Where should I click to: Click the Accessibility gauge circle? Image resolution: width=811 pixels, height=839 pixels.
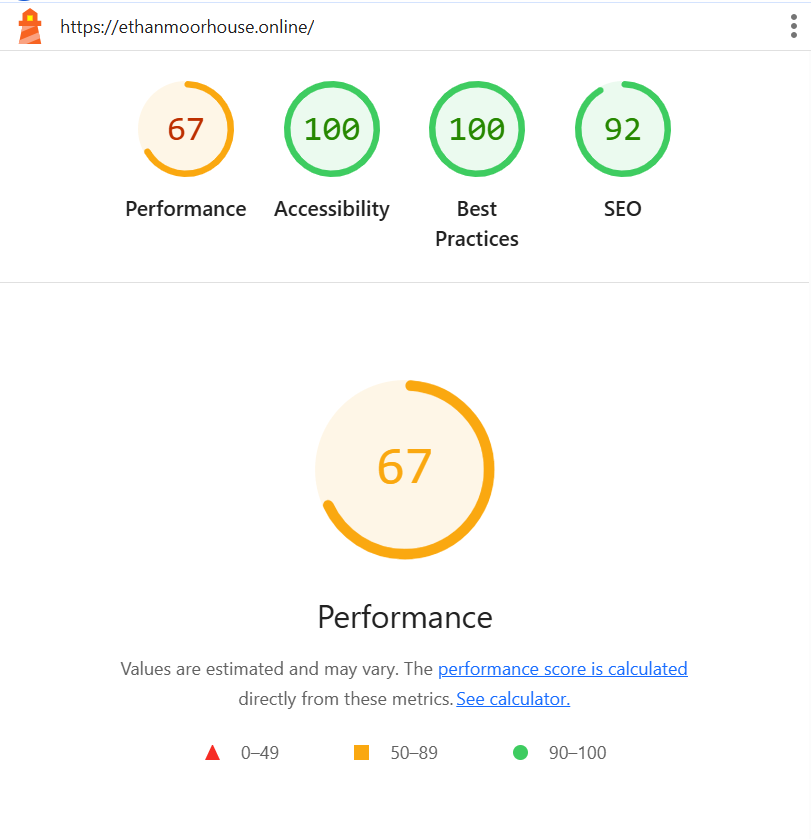(332, 129)
